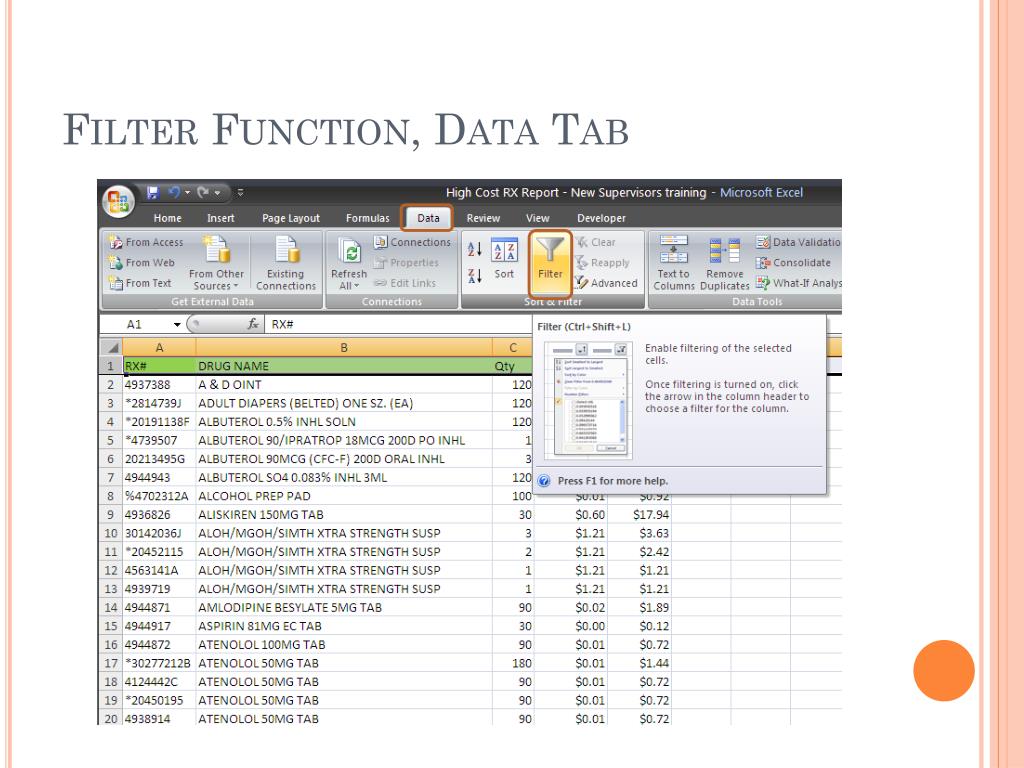Image resolution: width=1024 pixels, height=768 pixels.
Task: Click Remove Duplicates
Action: point(724,263)
